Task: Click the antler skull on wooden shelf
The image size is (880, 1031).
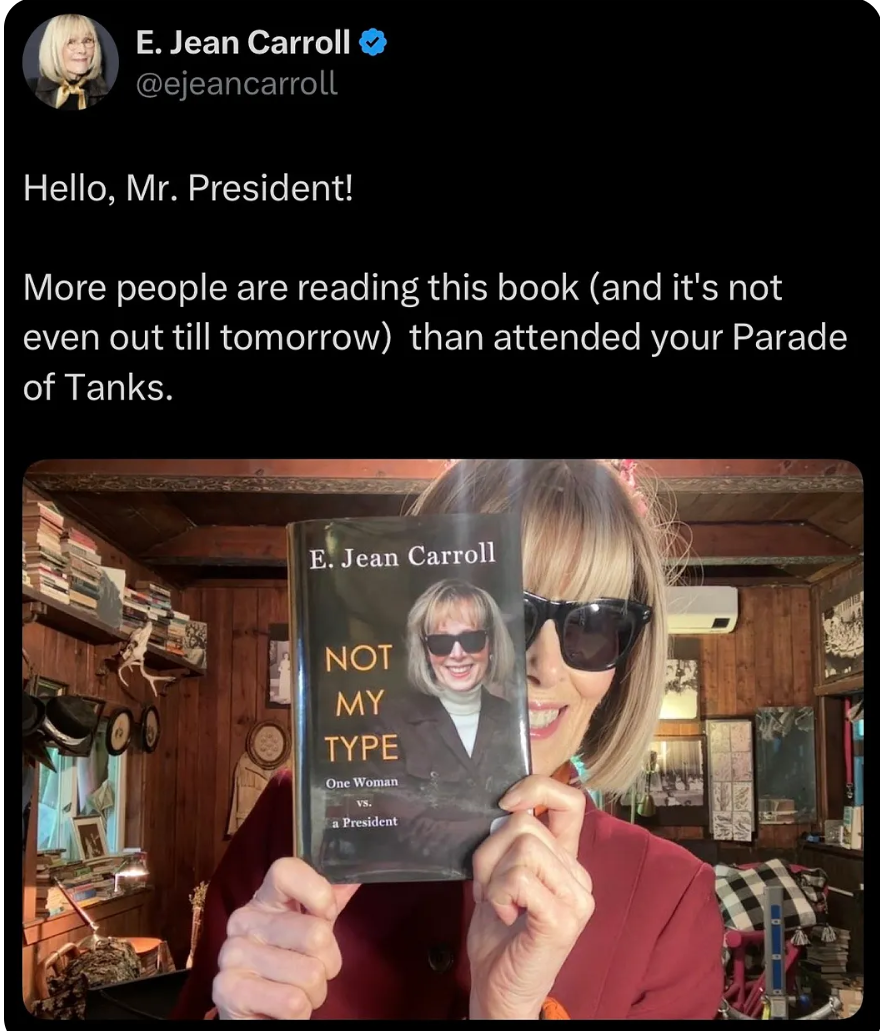Action: click(x=141, y=654)
